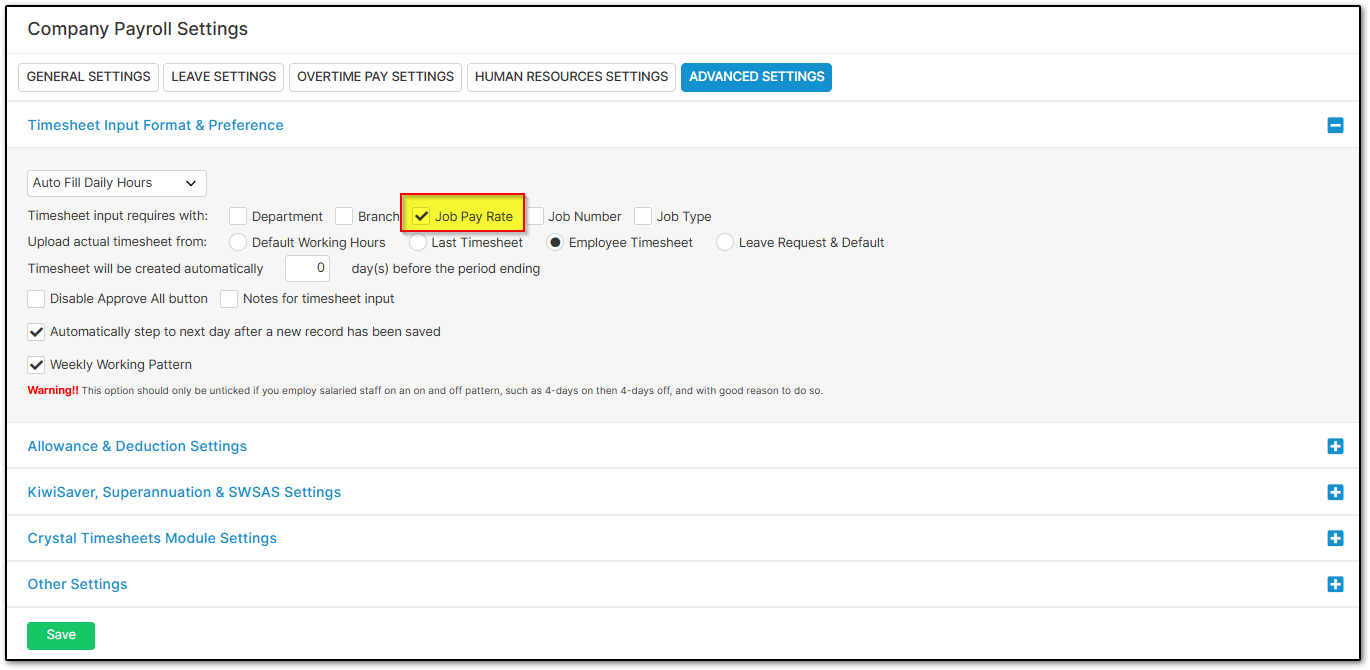
Task: Switch to Leave Settings tab
Action: 224,77
